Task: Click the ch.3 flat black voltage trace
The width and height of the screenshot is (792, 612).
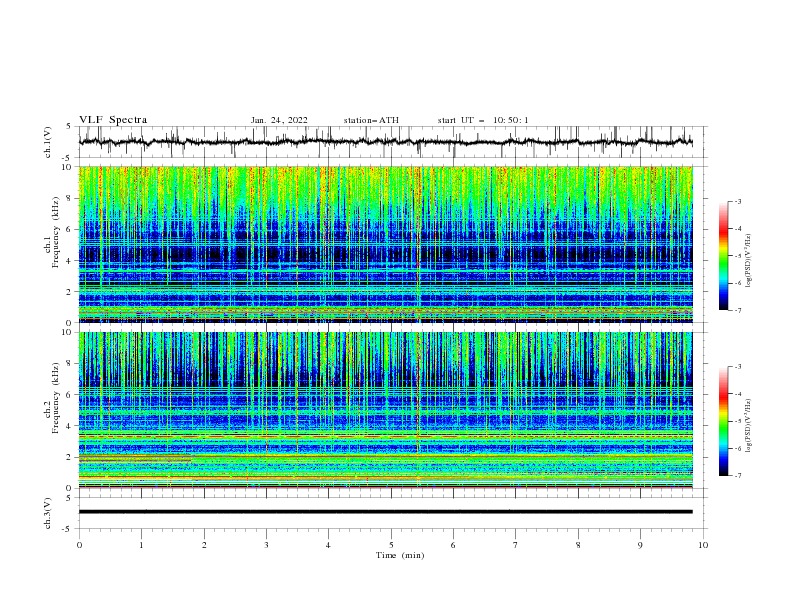Action: [x=385, y=512]
